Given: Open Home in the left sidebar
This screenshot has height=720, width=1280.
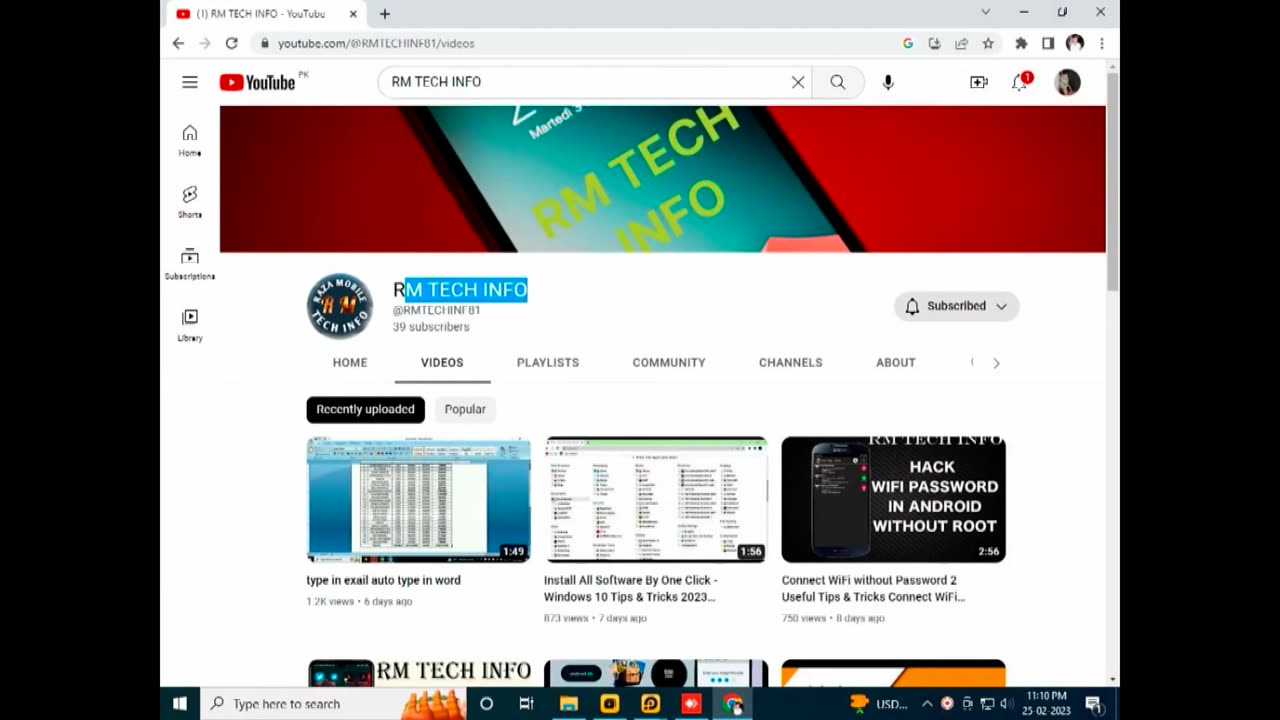Looking at the screenshot, I should 190,141.
